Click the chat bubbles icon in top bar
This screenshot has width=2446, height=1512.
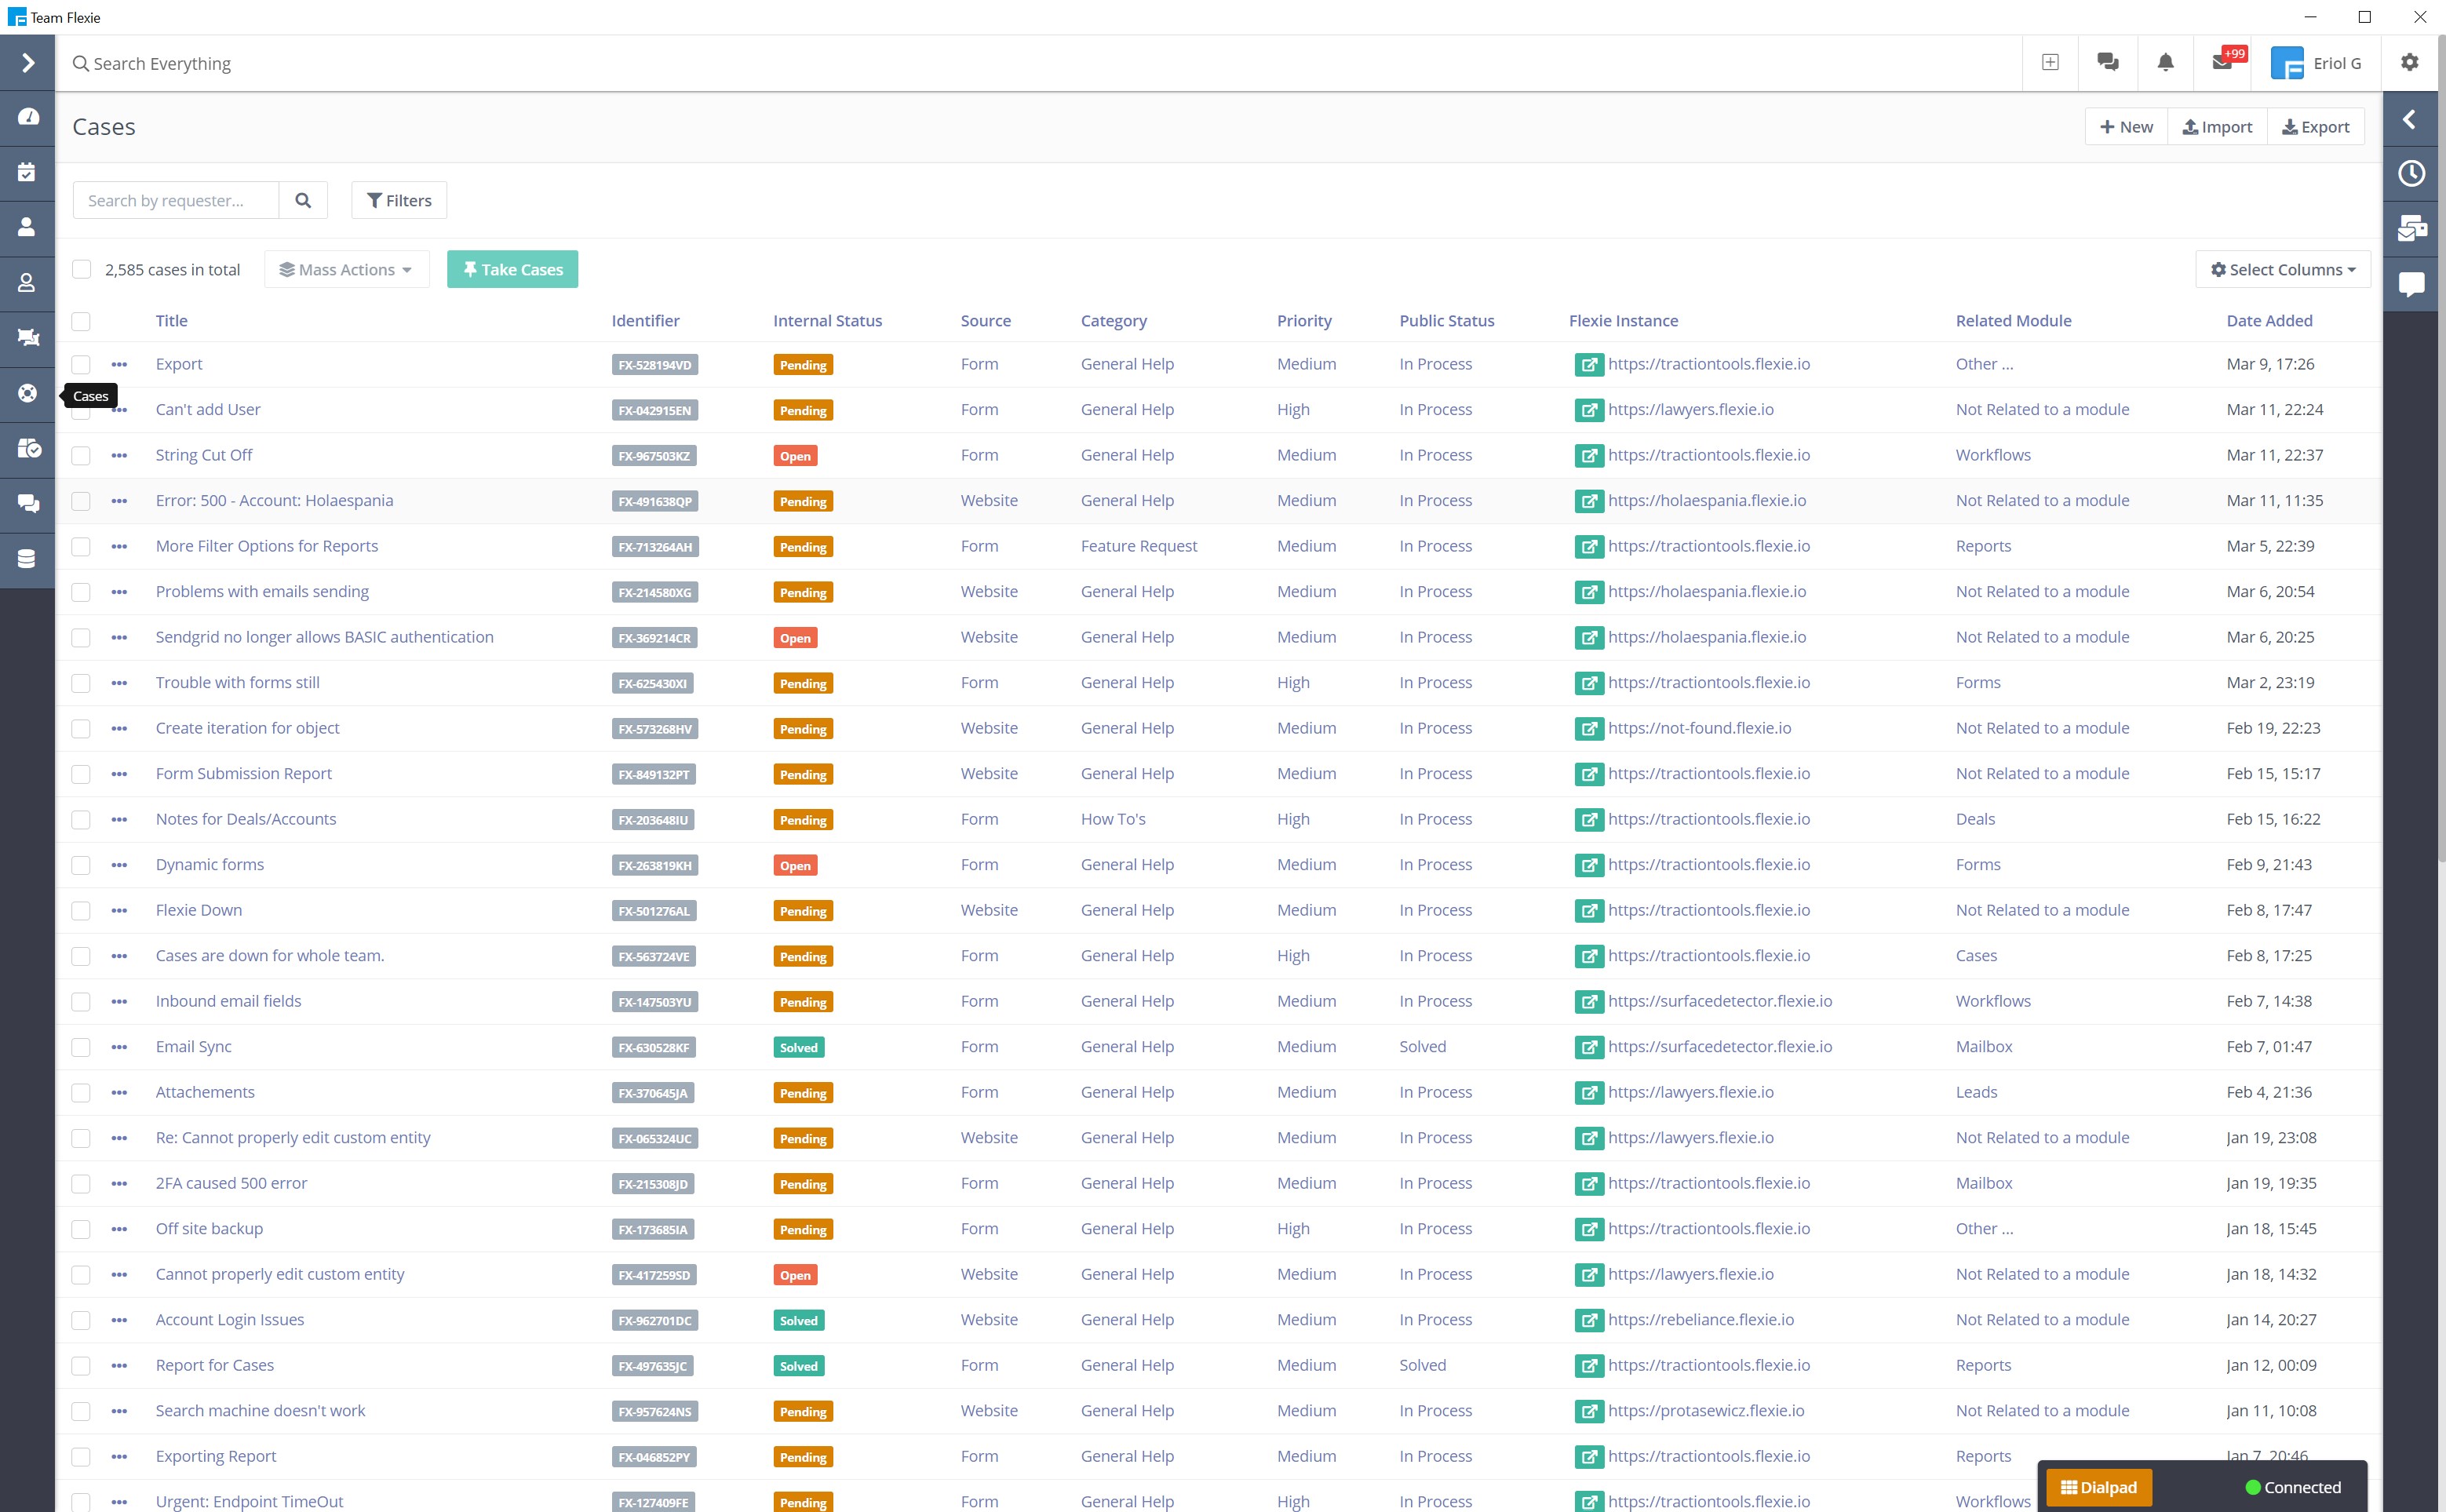coord(2108,63)
